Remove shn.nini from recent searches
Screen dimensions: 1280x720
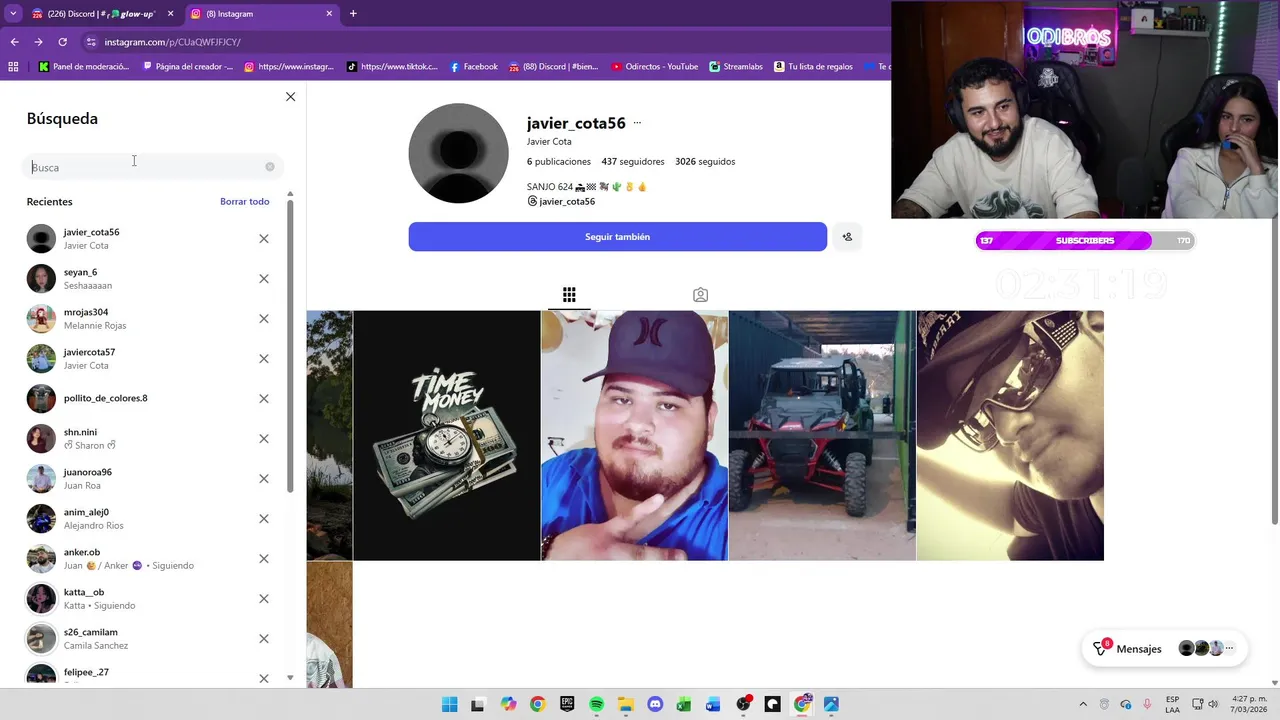click(264, 439)
